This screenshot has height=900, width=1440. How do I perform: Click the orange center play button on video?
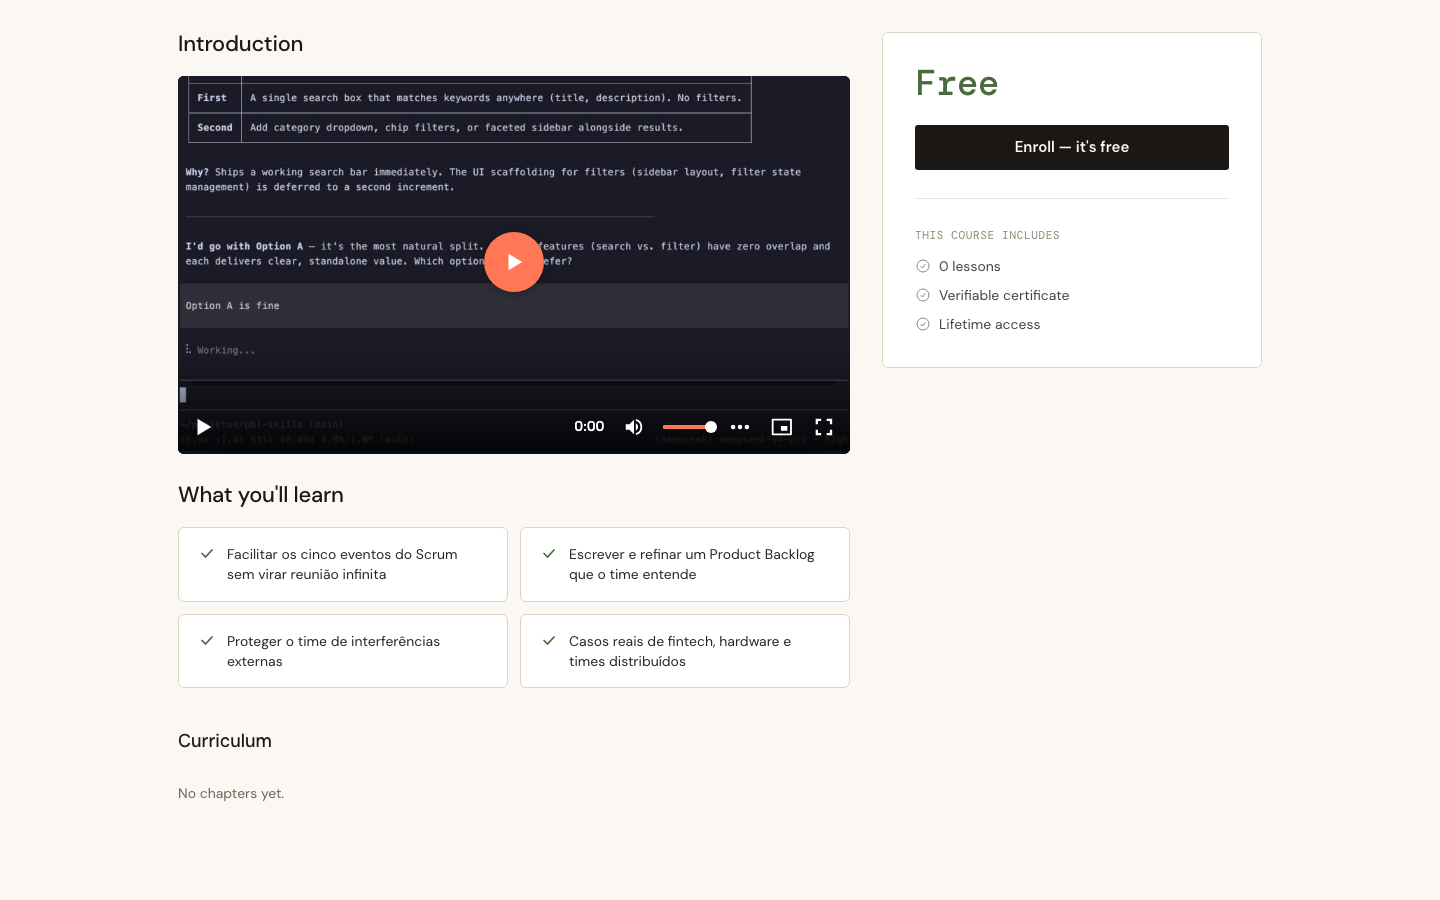tap(514, 262)
